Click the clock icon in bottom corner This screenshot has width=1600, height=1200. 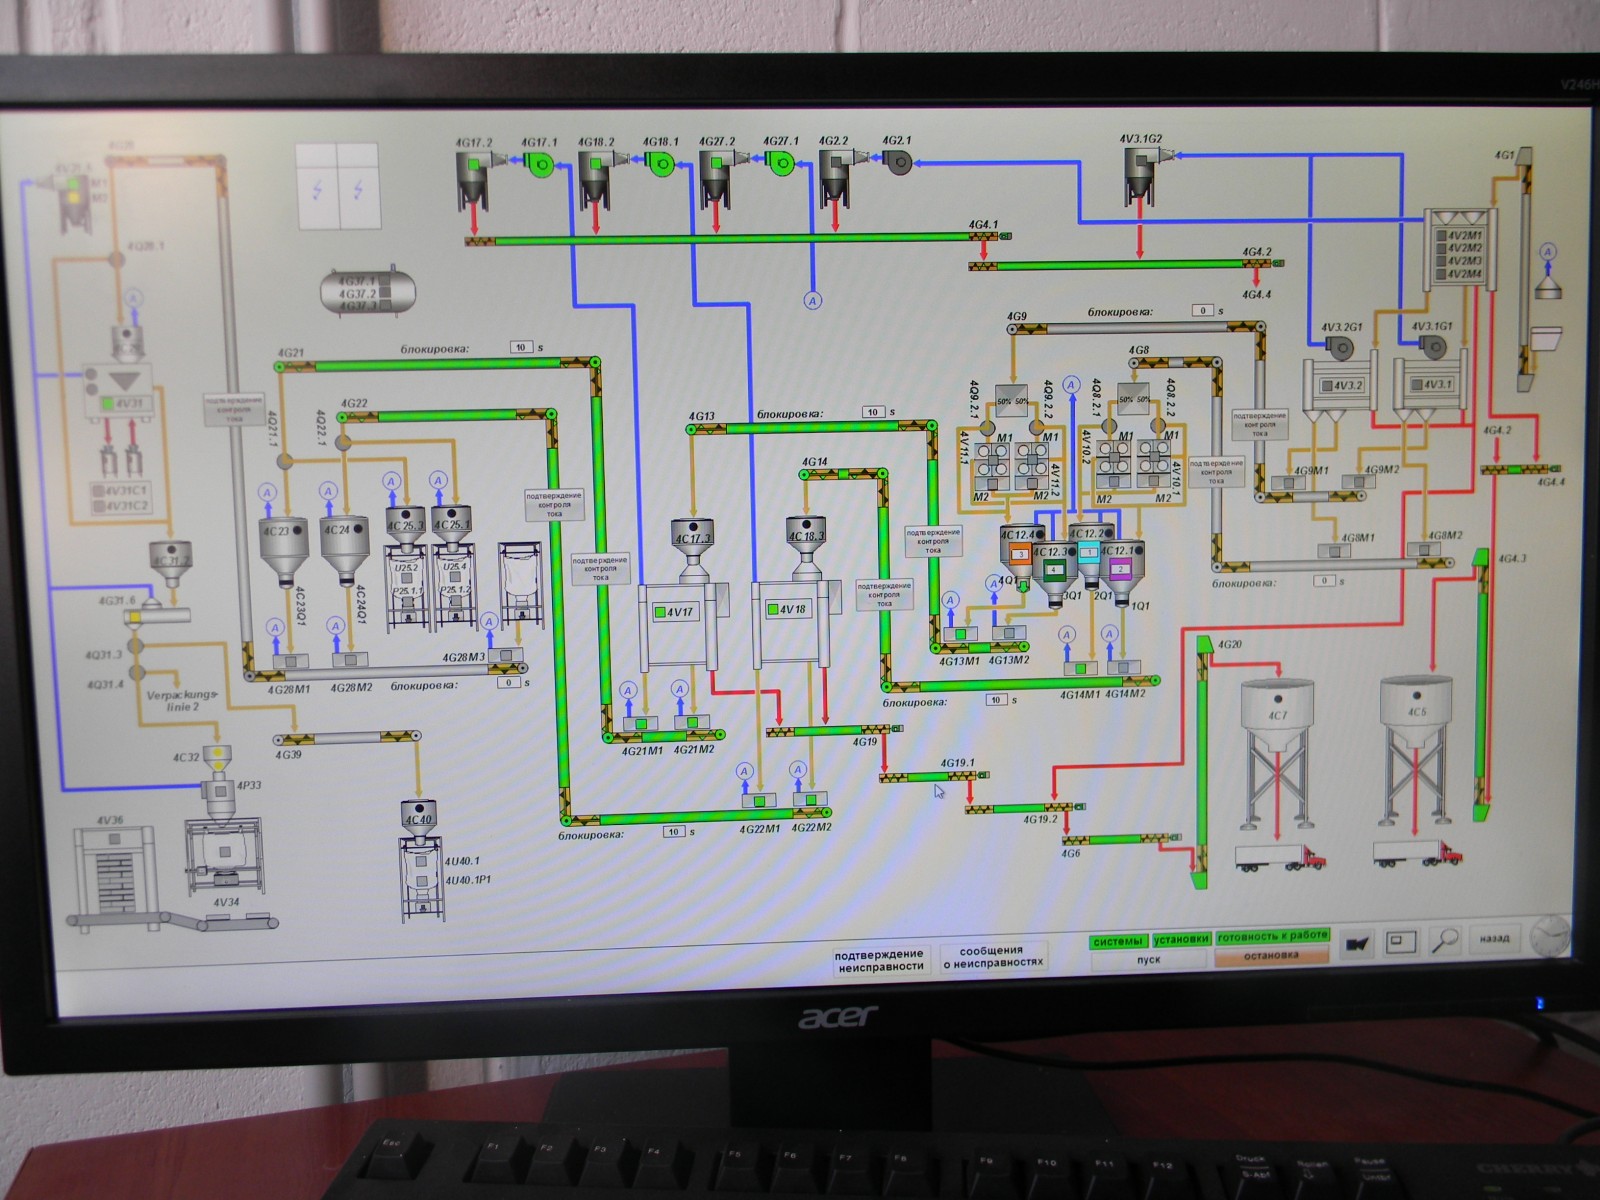(x=1551, y=938)
